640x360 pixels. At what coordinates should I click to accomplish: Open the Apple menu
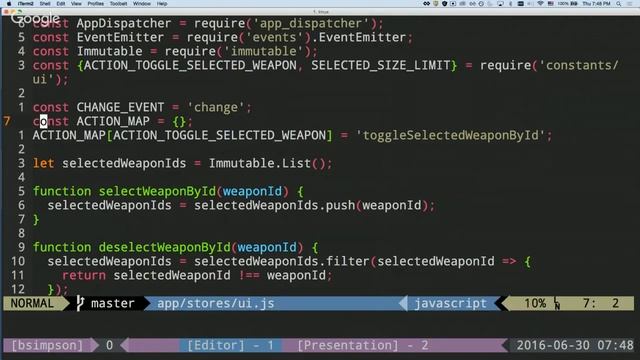pyautogui.click(x=9, y=4)
